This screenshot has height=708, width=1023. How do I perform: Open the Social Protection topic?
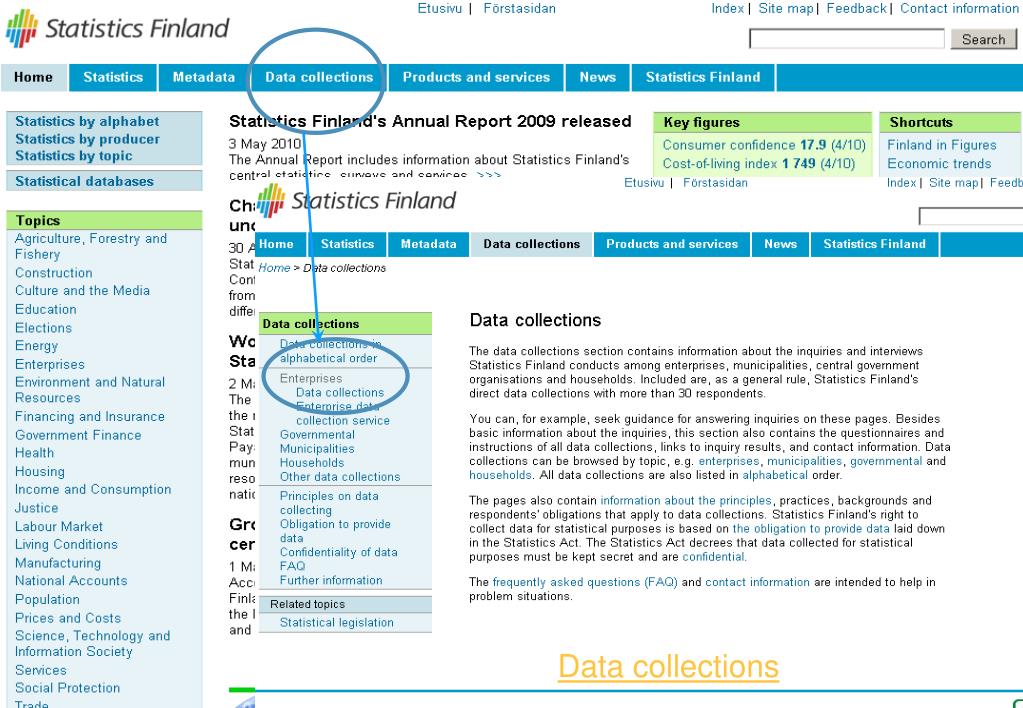click(x=67, y=688)
